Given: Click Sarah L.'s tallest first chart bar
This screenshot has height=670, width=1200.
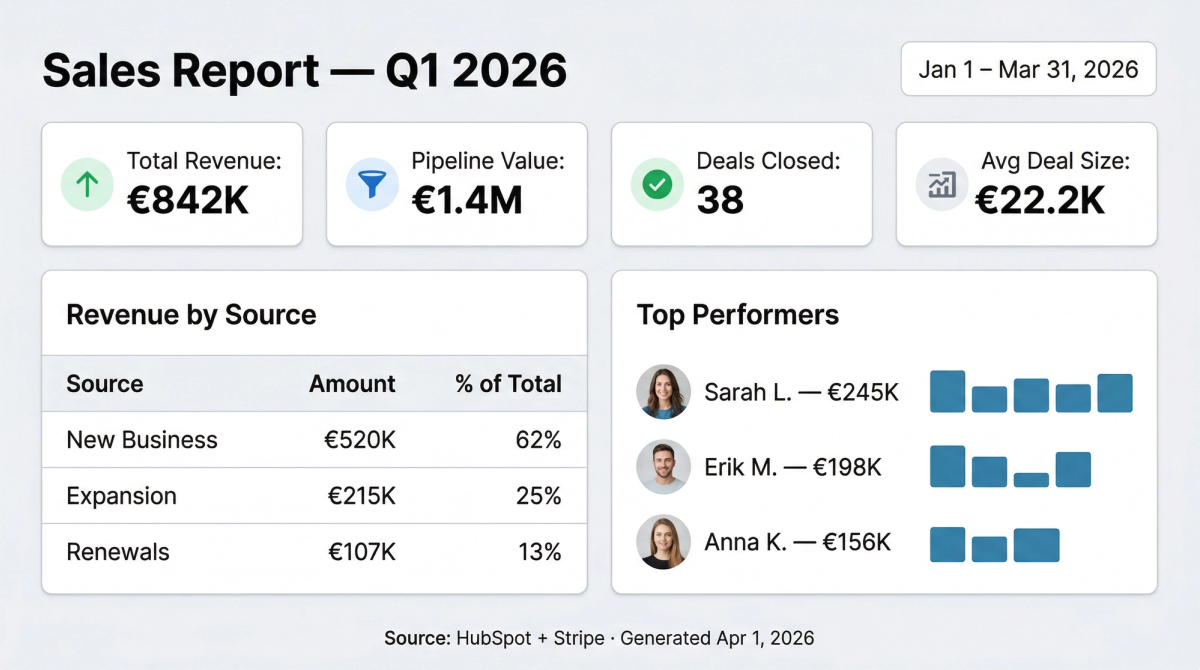Looking at the screenshot, I should pyautogui.click(x=947, y=392).
